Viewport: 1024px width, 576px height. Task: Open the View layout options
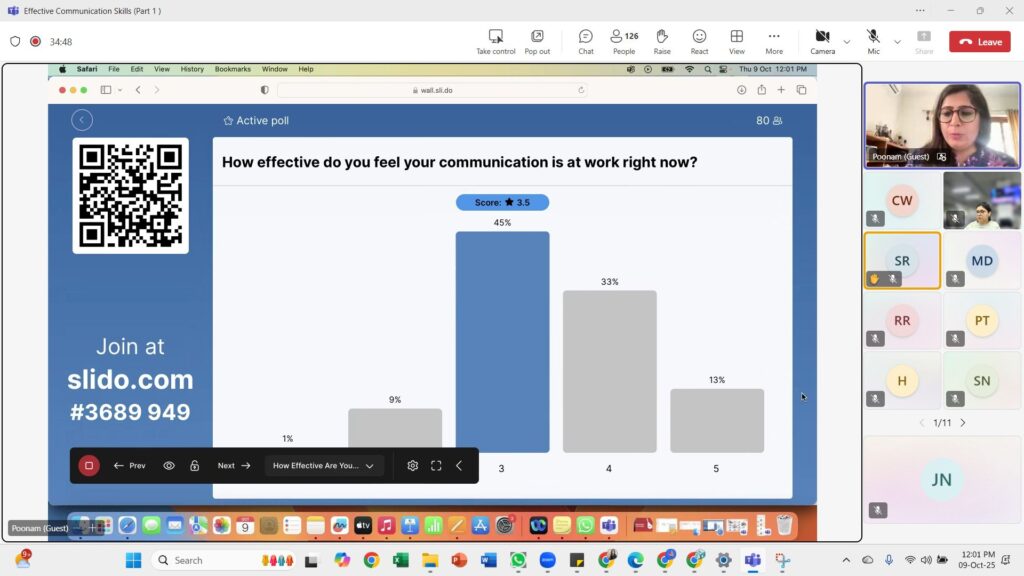pyautogui.click(x=737, y=41)
